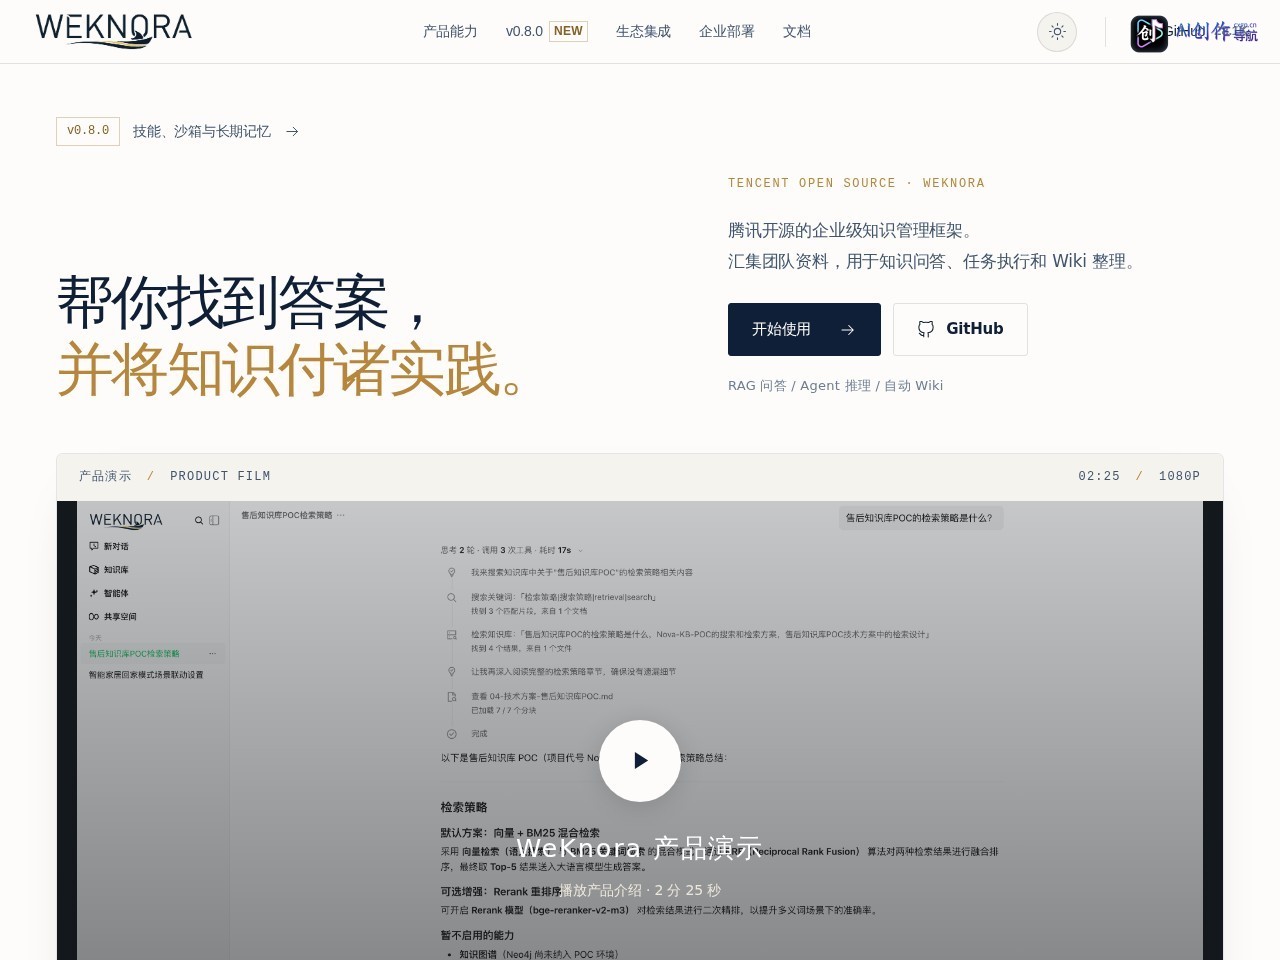The image size is (1280, 960).
Task: Click the 1080P resolution label
Action: click(x=1179, y=476)
